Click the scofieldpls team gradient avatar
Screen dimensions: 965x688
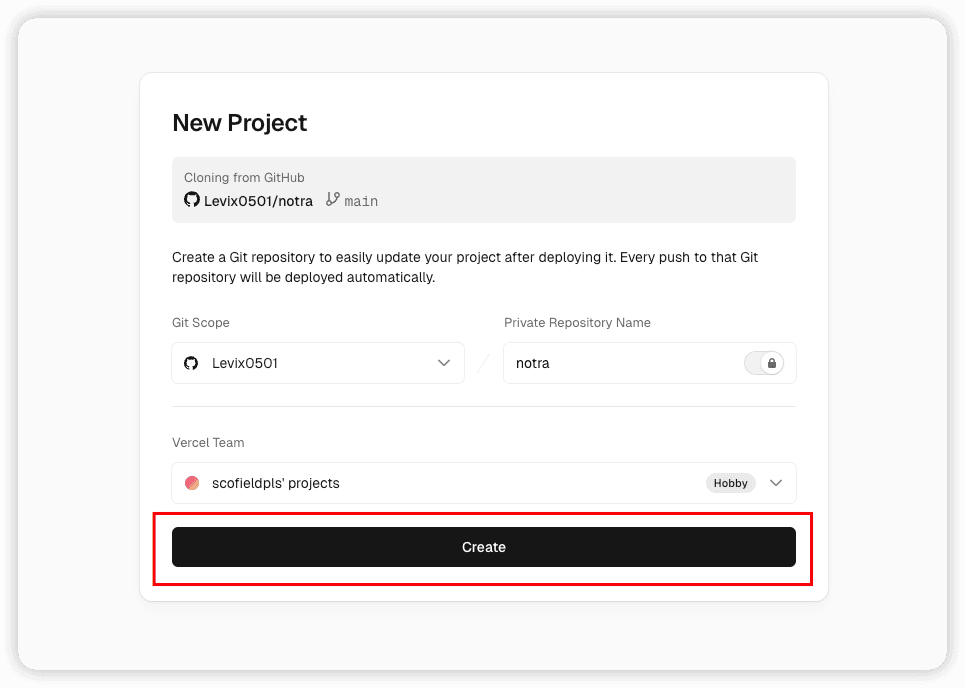point(192,483)
